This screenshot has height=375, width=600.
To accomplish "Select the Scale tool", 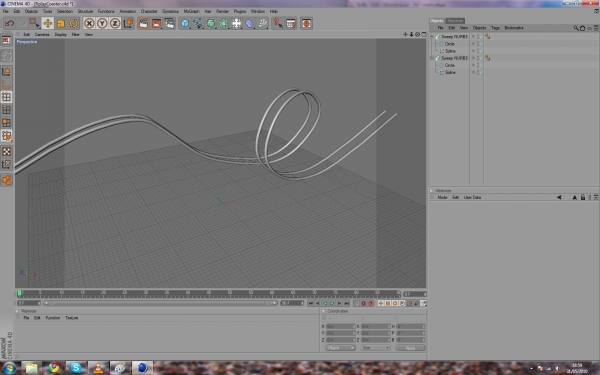I will 60,23.
